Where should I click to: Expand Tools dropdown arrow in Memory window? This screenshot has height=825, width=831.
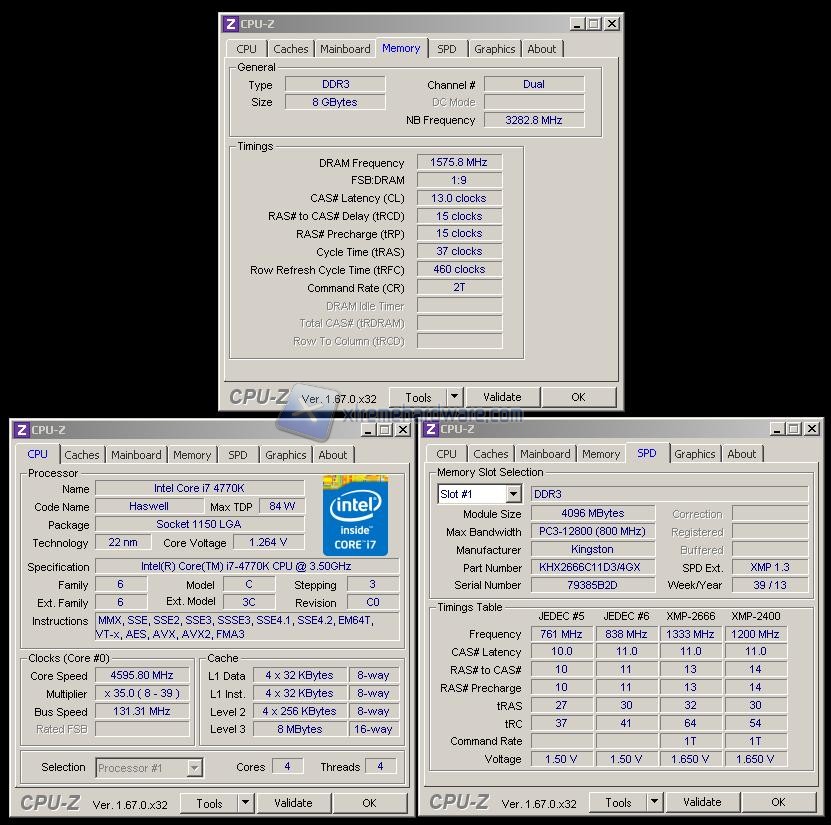[454, 397]
